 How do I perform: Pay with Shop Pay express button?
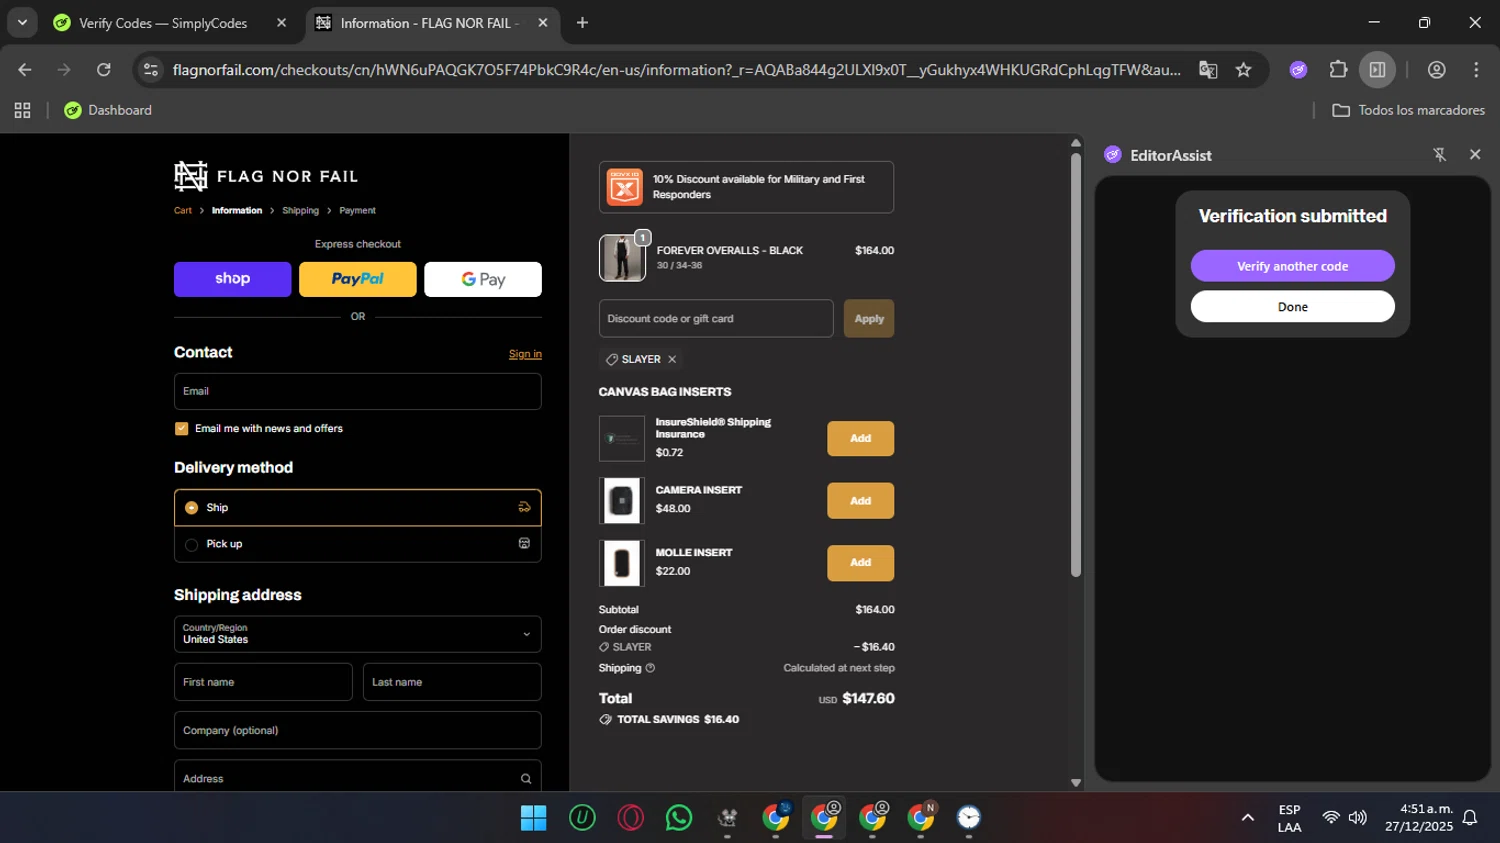[233, 280]
